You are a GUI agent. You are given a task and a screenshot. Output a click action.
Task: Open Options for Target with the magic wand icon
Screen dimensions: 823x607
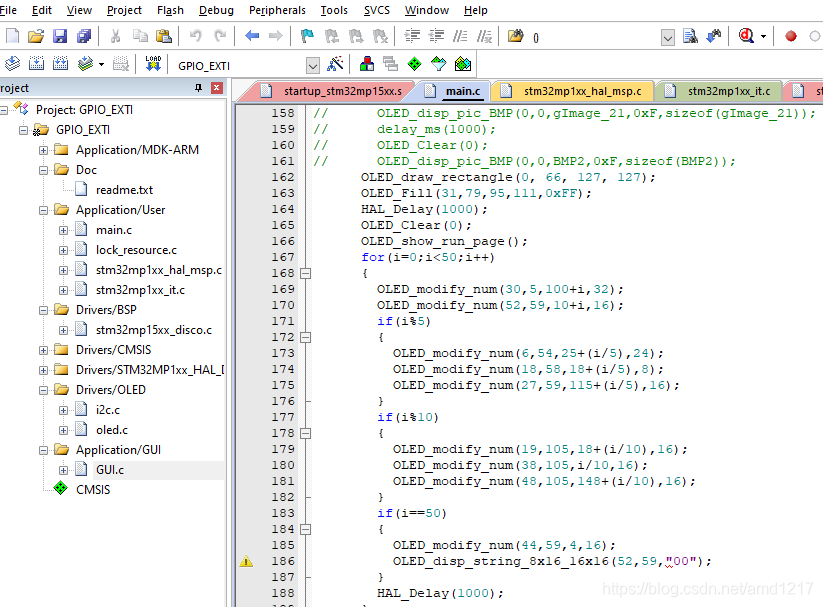[x=335, y=64]
